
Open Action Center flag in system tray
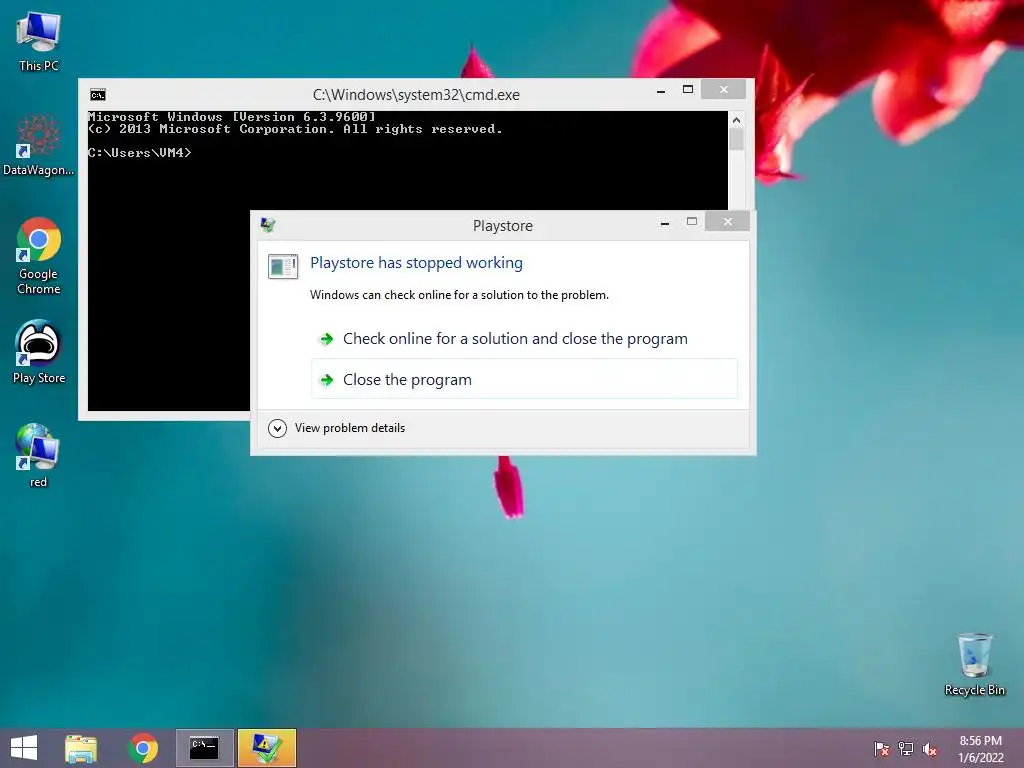coord(882,749)
